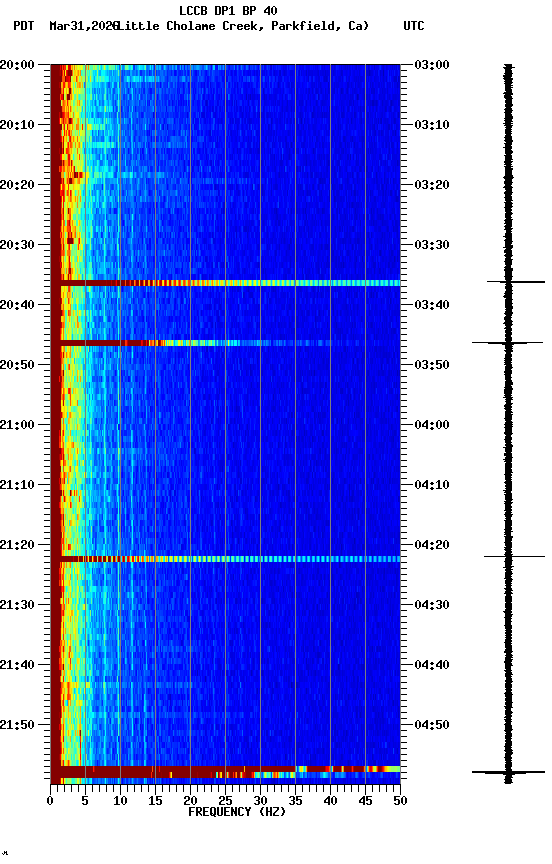Click the 'FREQUENCY (HZ)' axis title

237,812
